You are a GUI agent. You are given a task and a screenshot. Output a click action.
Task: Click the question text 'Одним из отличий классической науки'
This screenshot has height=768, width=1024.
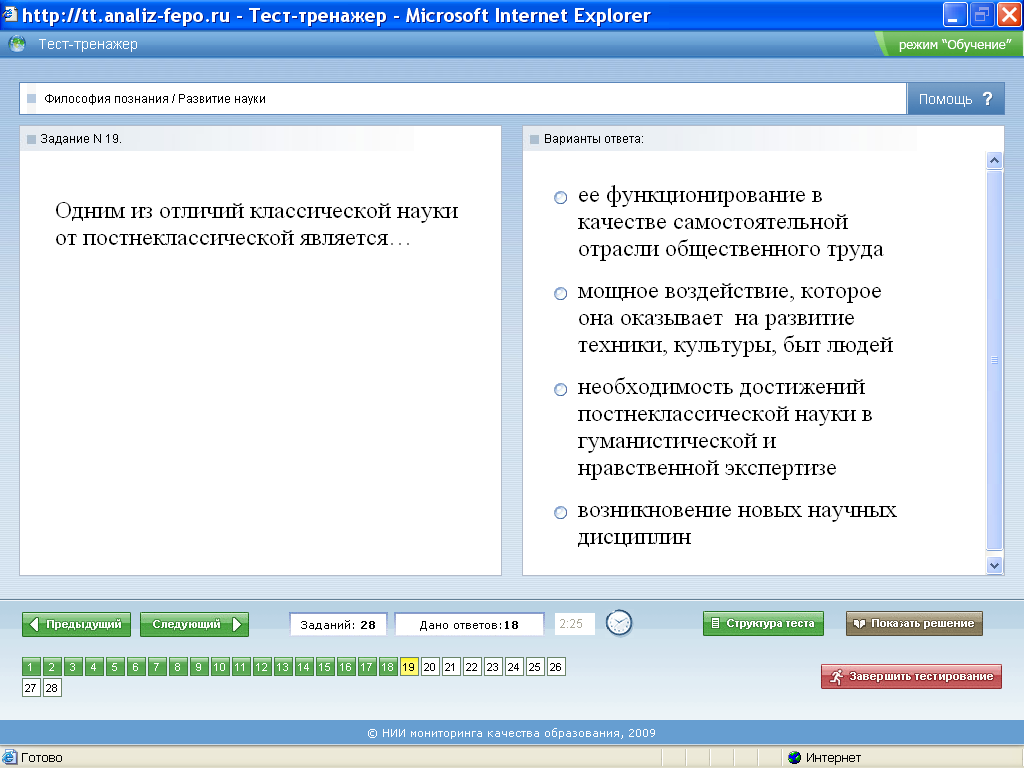[x=257, y=210]
